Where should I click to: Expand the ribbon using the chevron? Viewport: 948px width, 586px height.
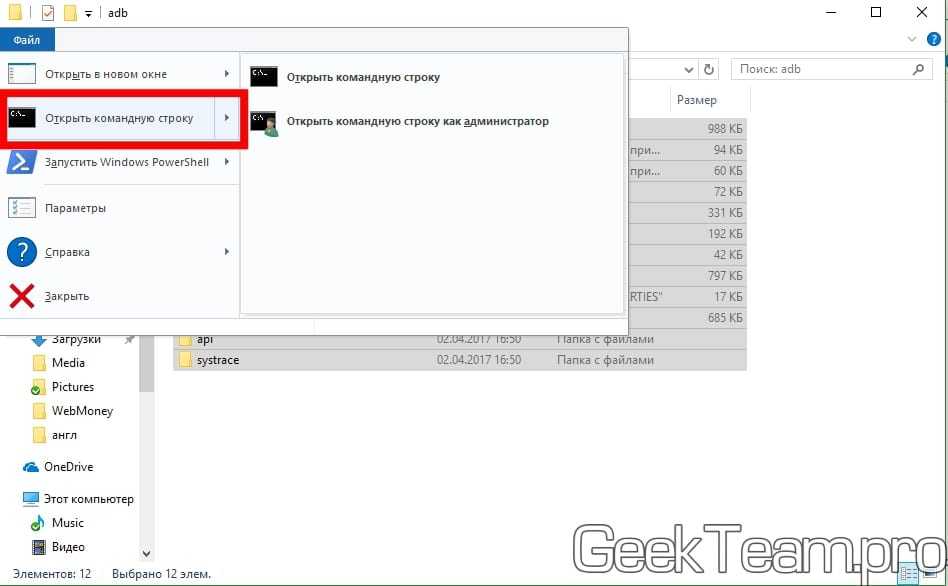[912, 39]
